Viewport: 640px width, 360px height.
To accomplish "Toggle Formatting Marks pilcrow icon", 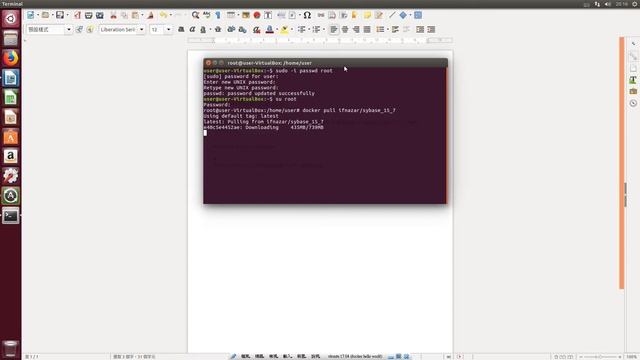I will tap(218, 15).
